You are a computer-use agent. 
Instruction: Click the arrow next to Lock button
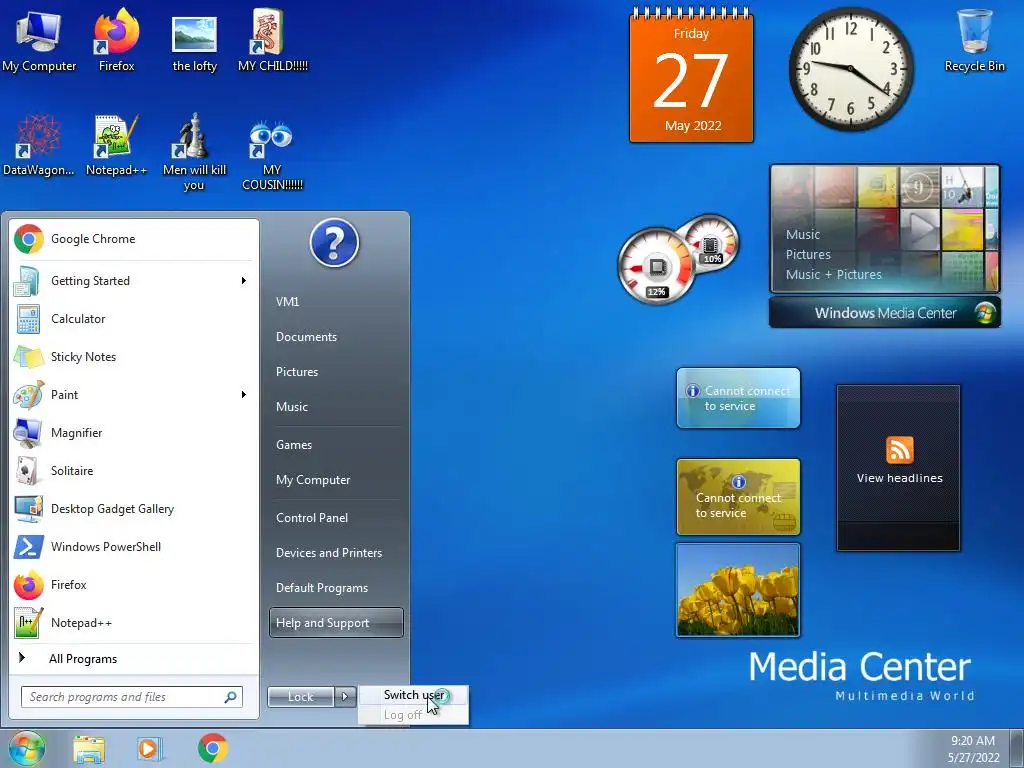coord(345,697)
